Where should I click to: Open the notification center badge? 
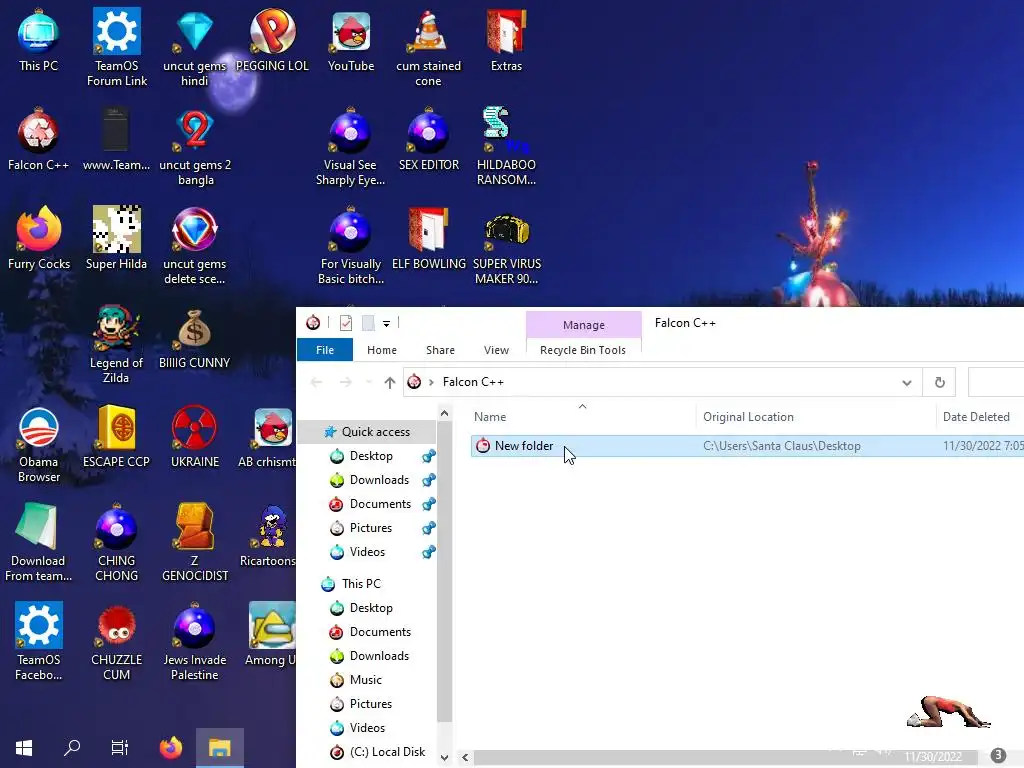point(997,755)
